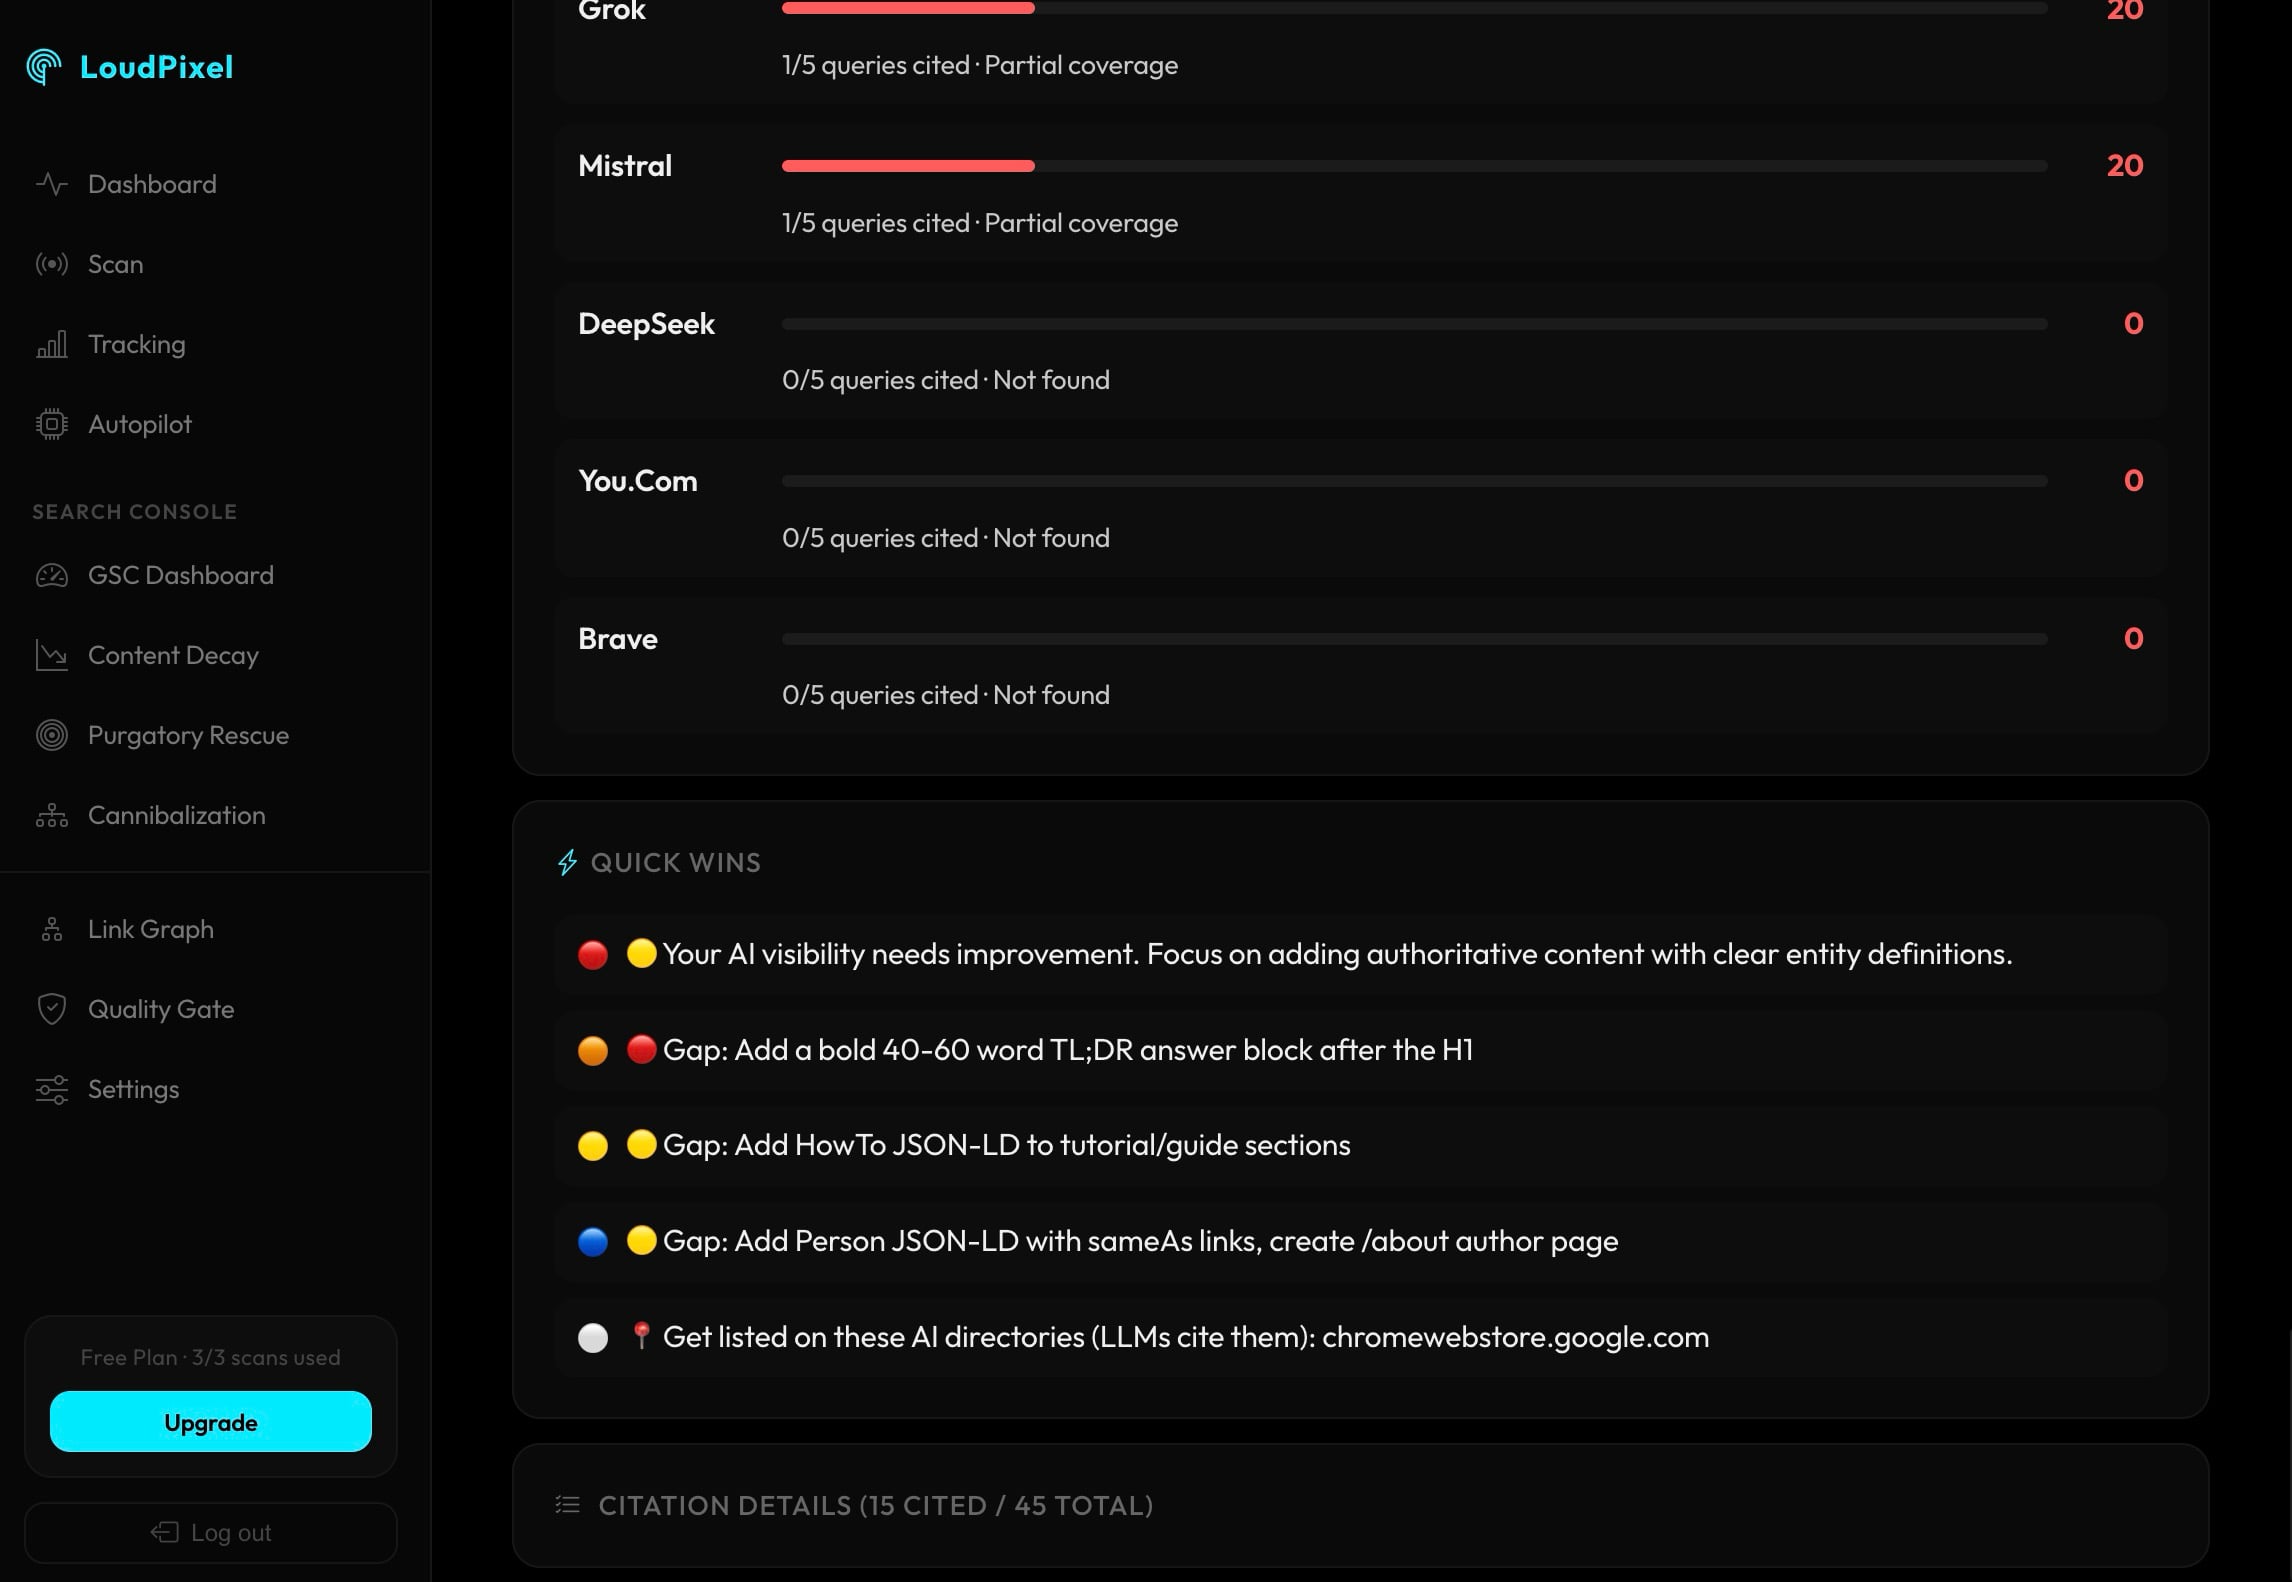Select the TL;DR answer block quick win
2292x1582 pixels.
[1067, 1050]
